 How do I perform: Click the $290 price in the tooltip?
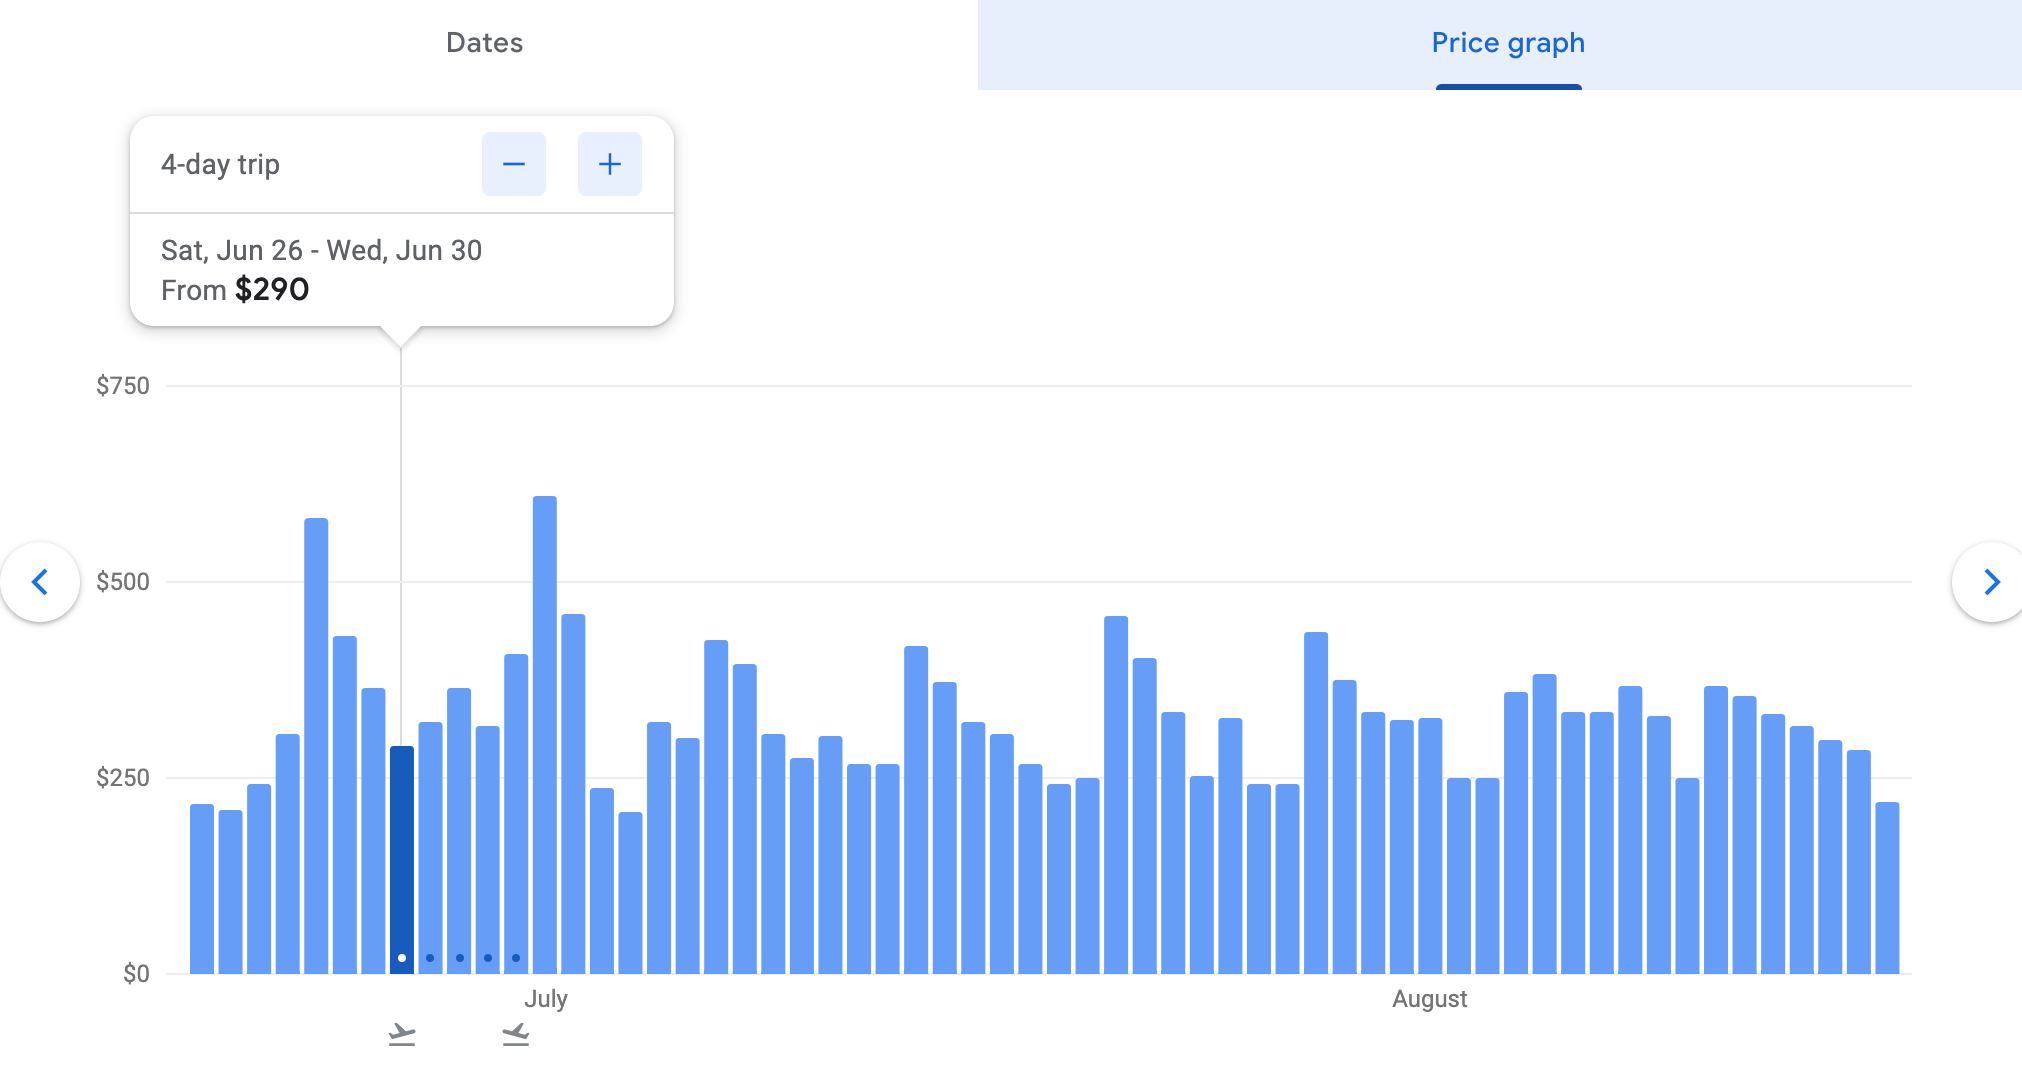pyautogui.click(x=272, y=290)
